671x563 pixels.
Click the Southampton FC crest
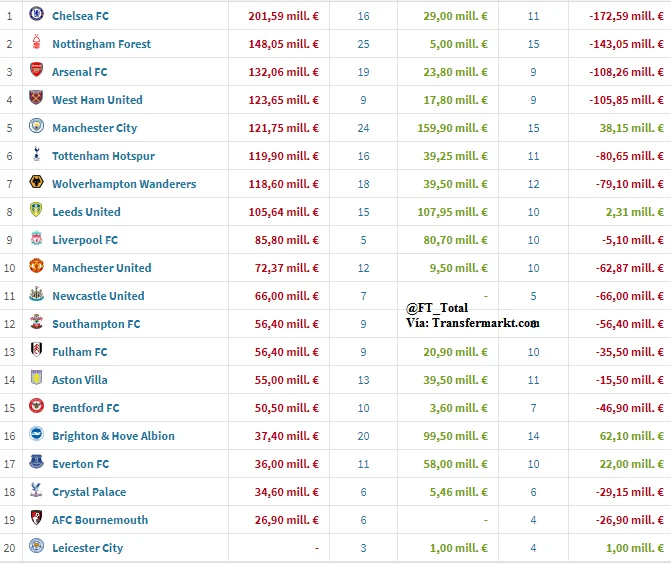[36, 322]
